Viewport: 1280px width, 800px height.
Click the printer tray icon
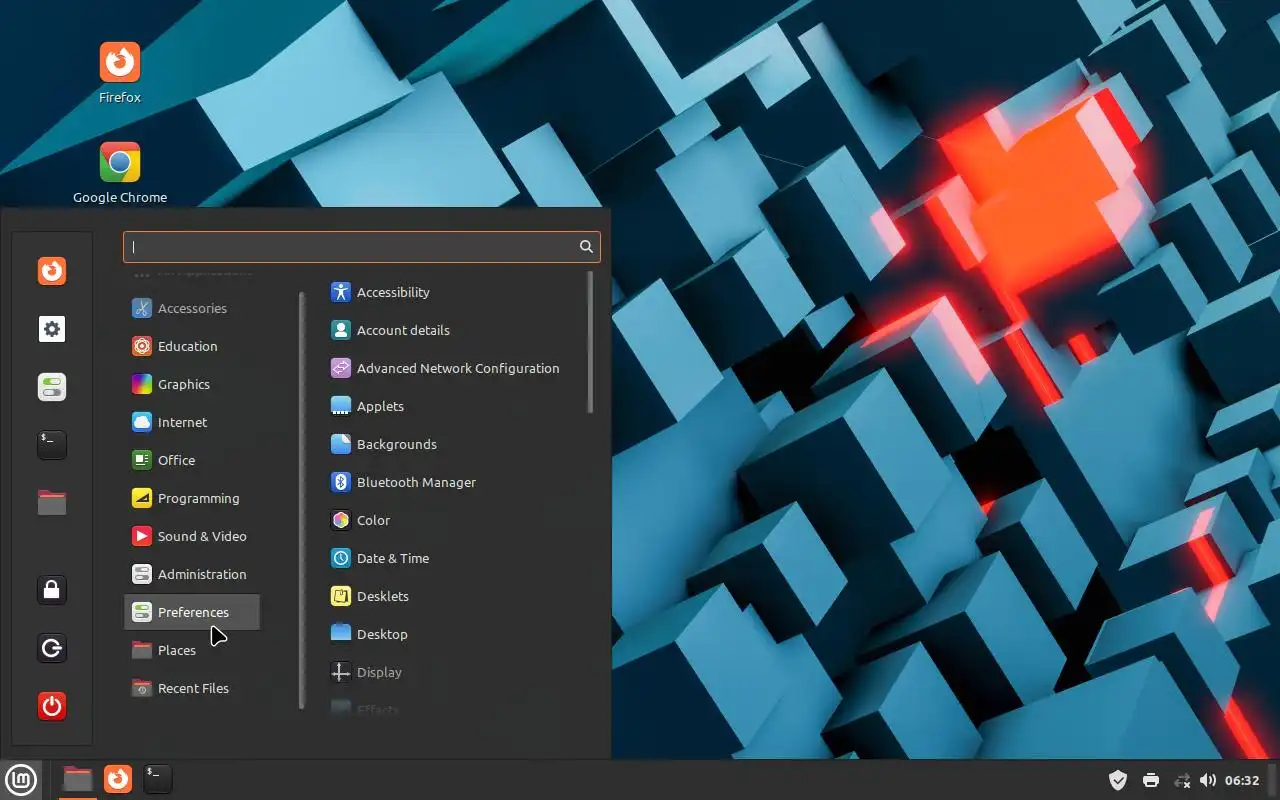(1151, 780)
